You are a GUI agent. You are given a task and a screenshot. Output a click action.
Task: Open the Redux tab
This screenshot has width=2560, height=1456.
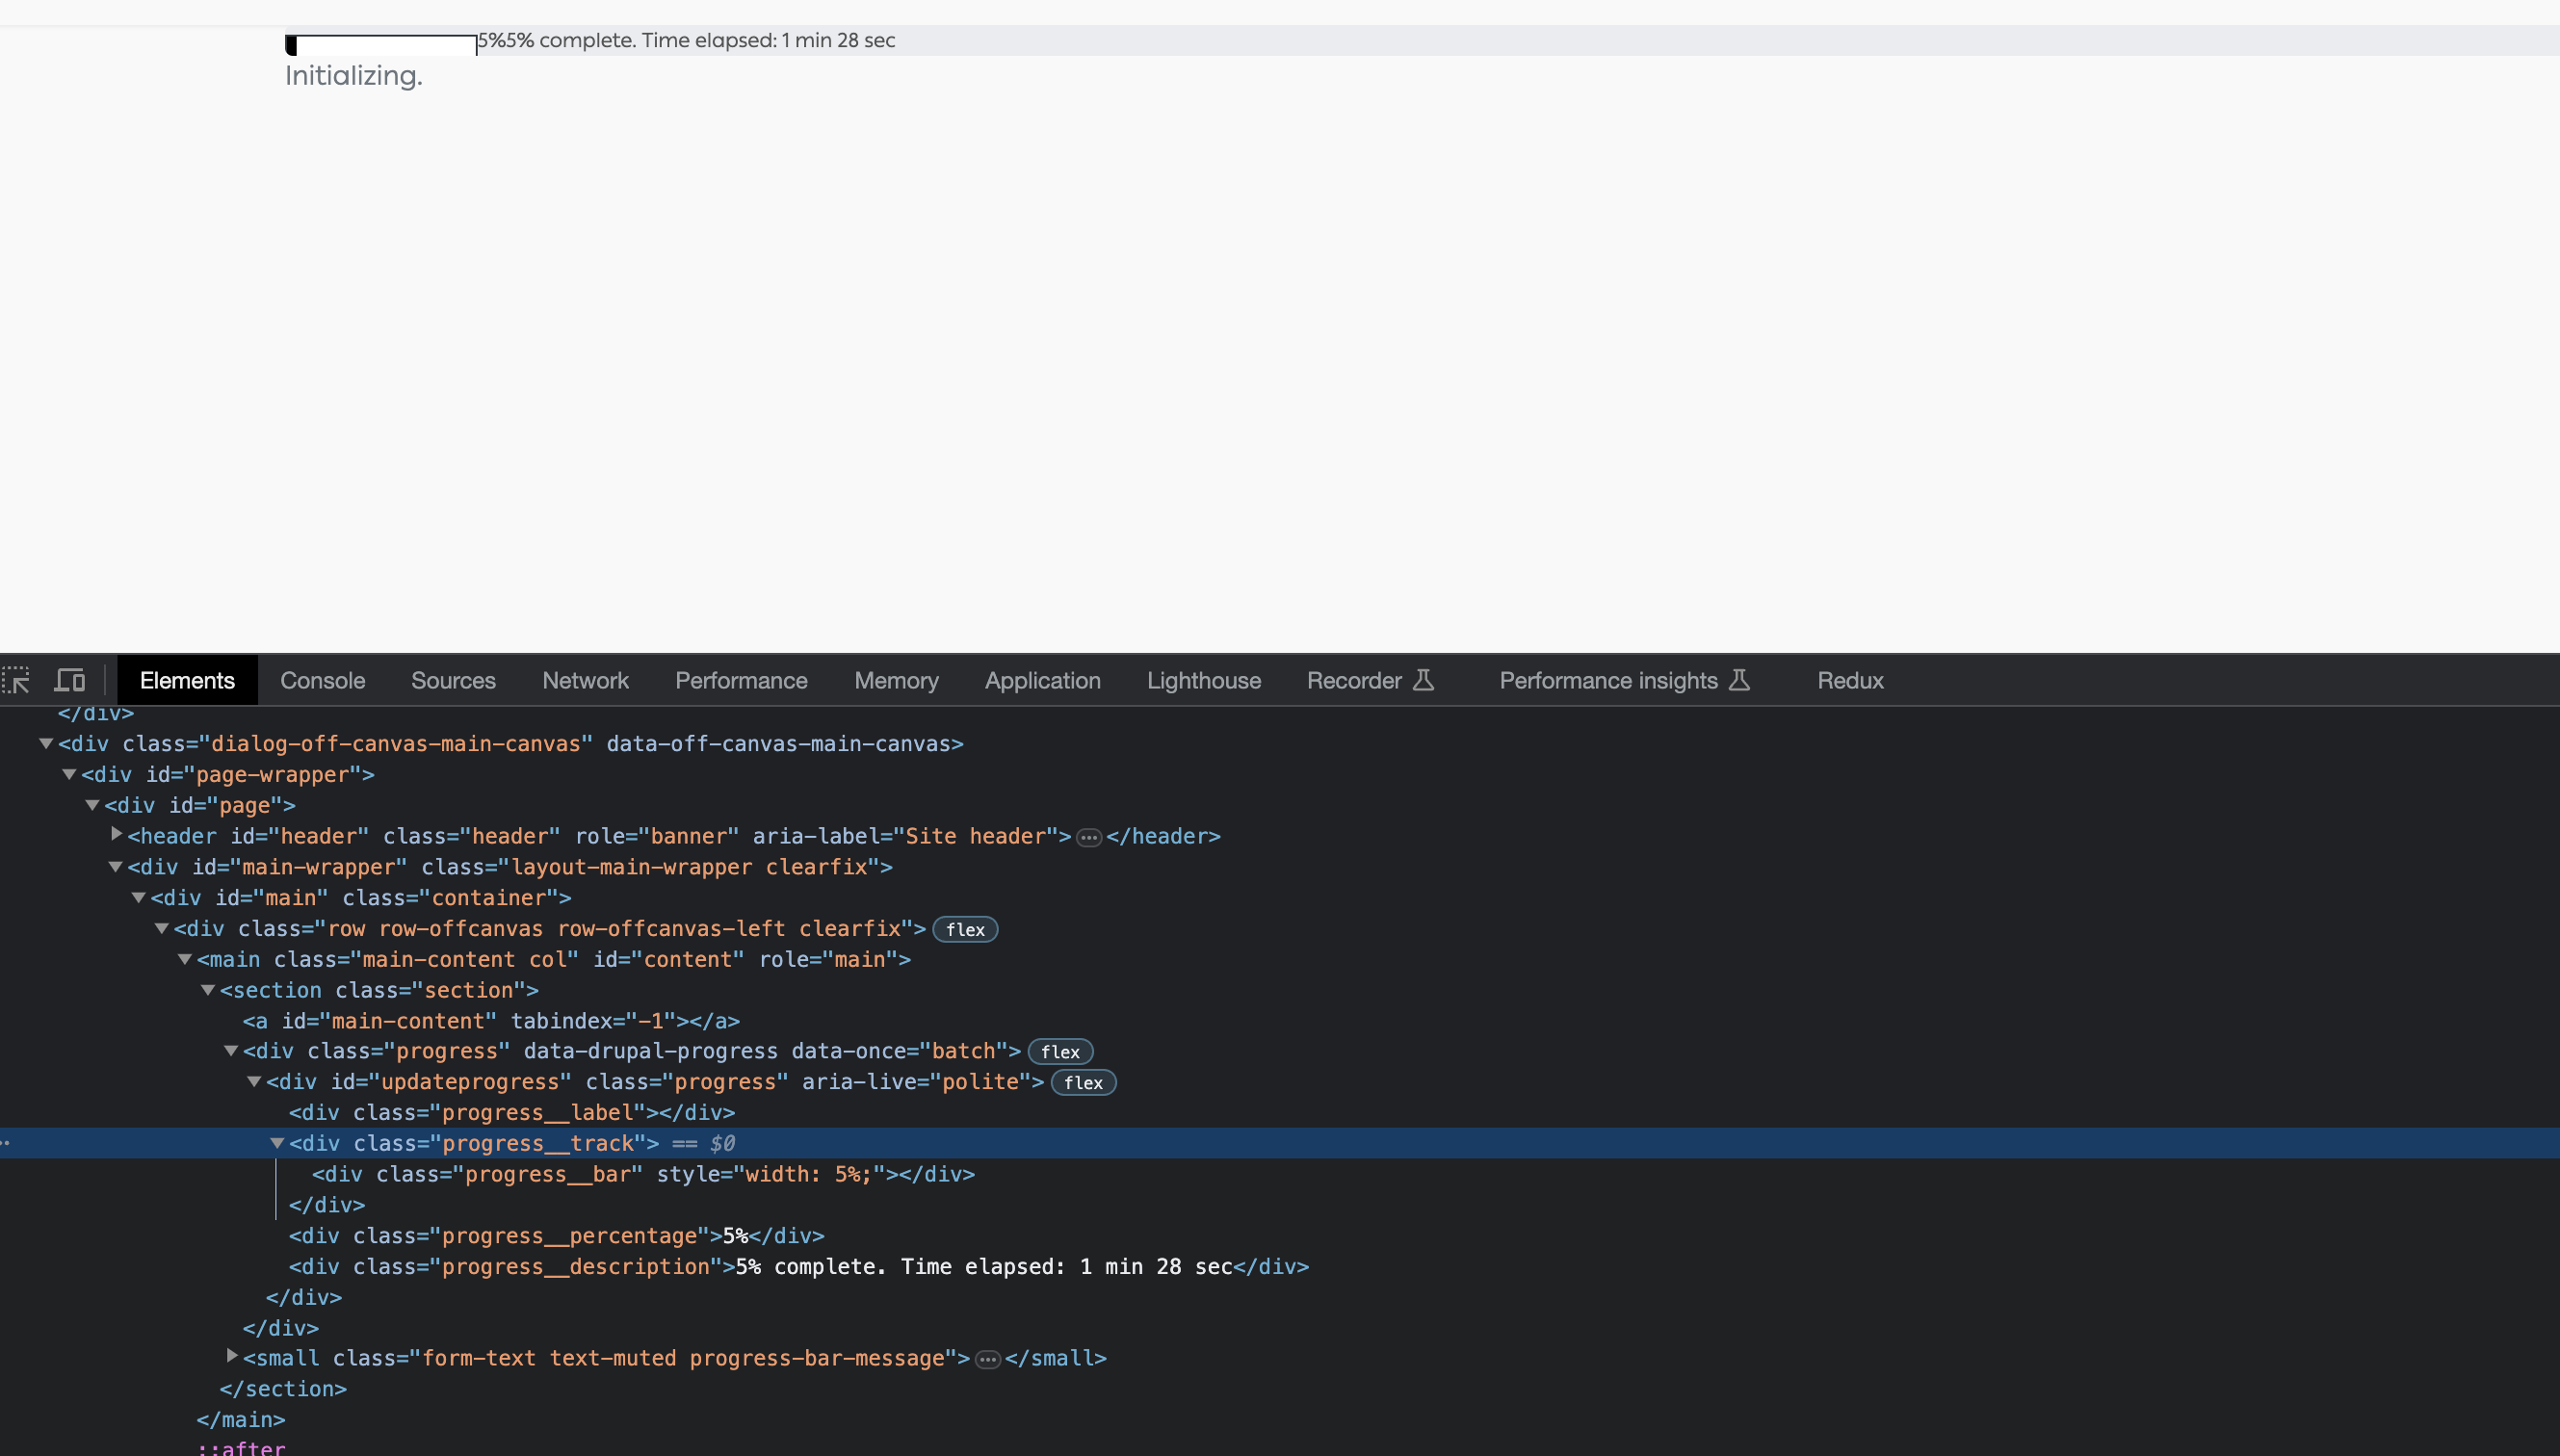pos(1849,681)
